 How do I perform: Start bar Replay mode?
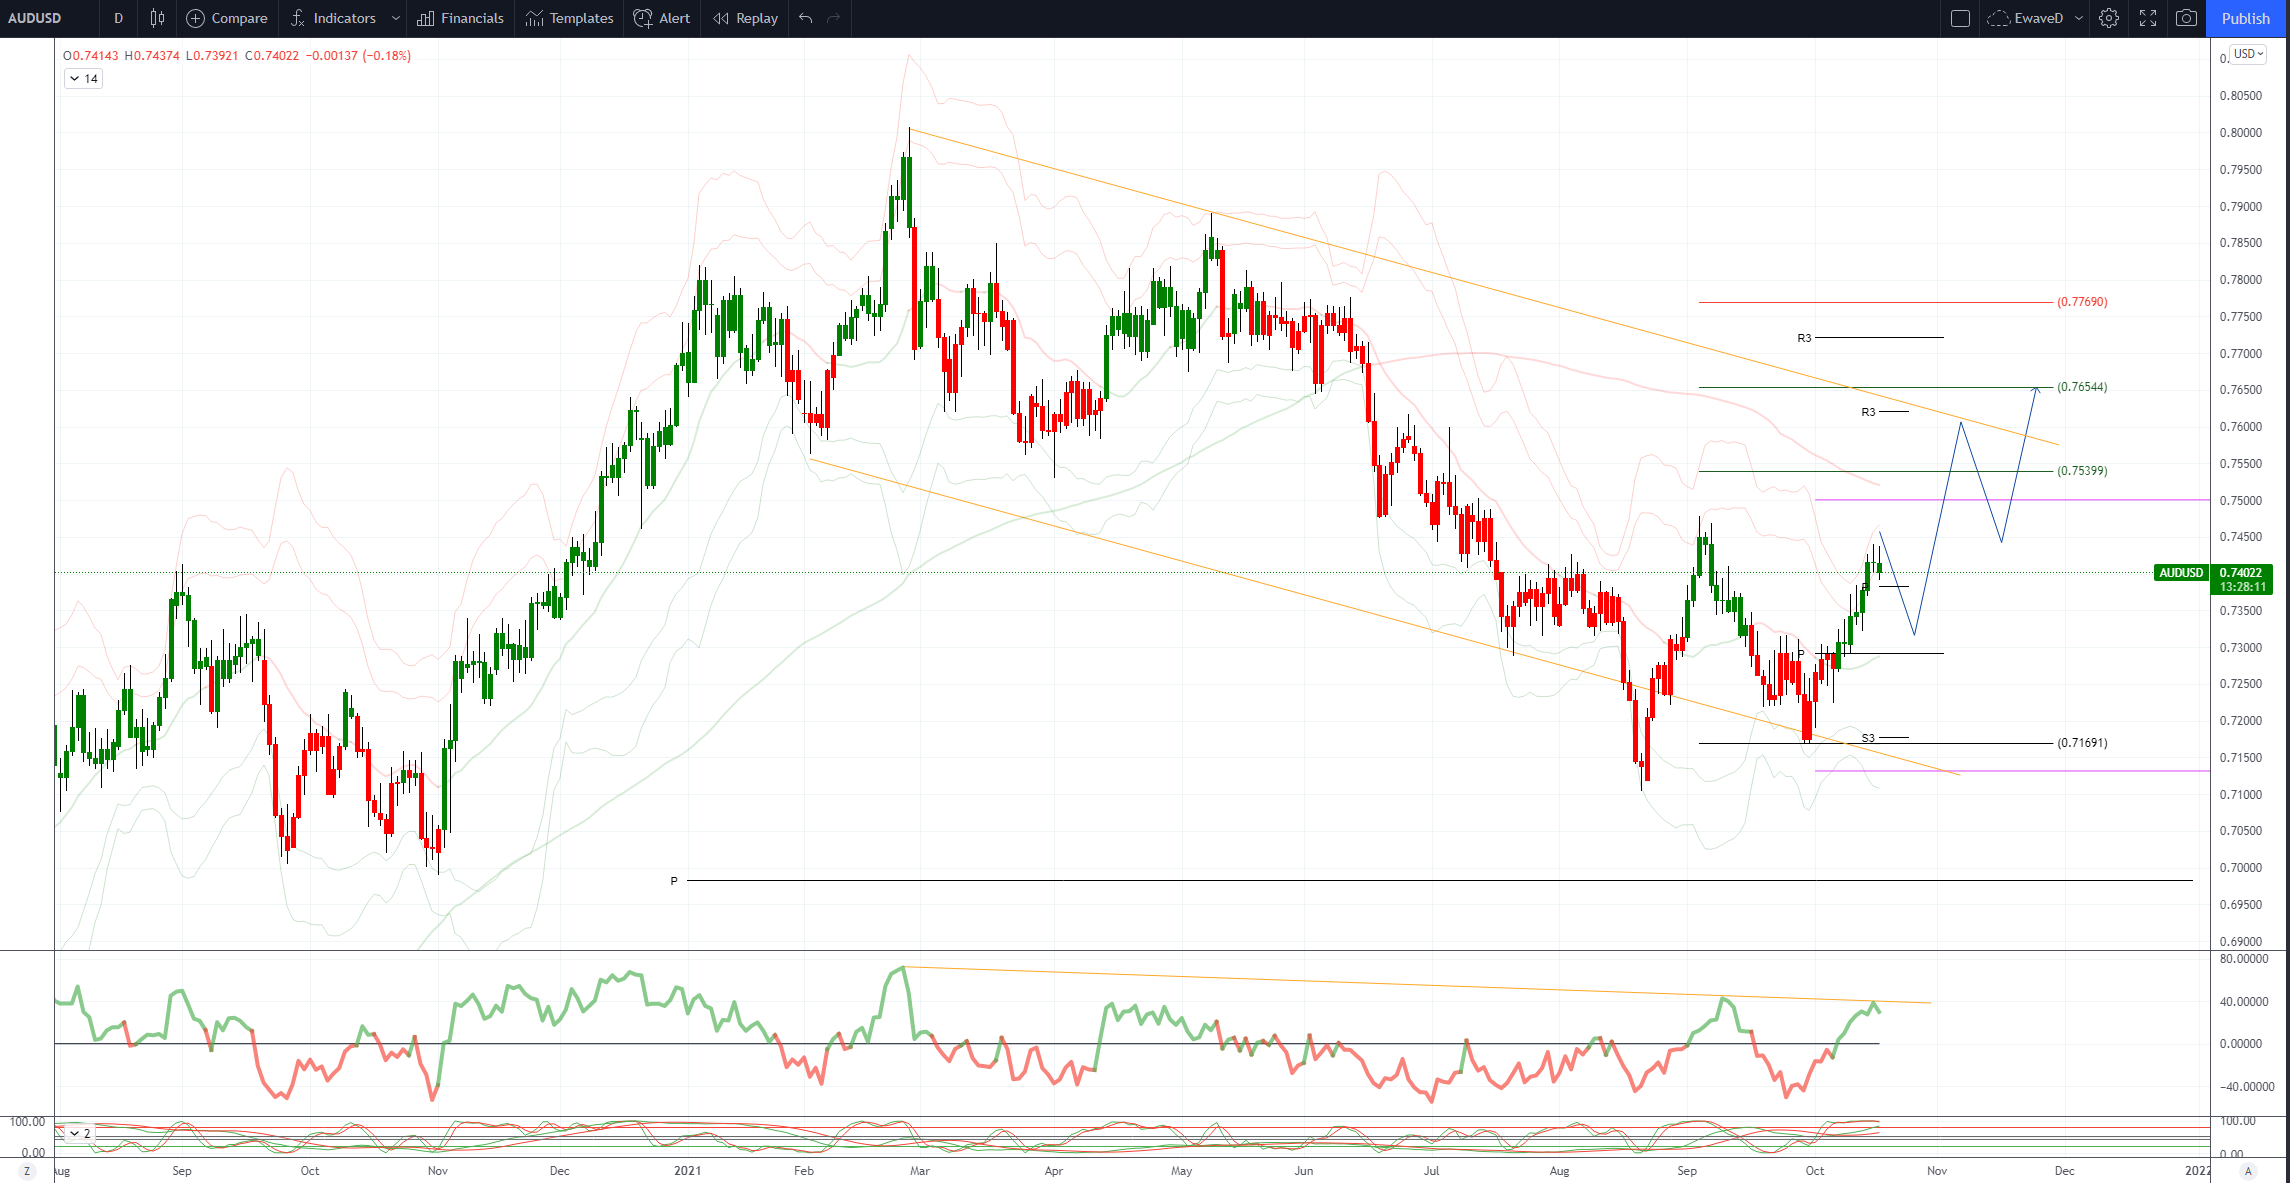click(746, 18)
